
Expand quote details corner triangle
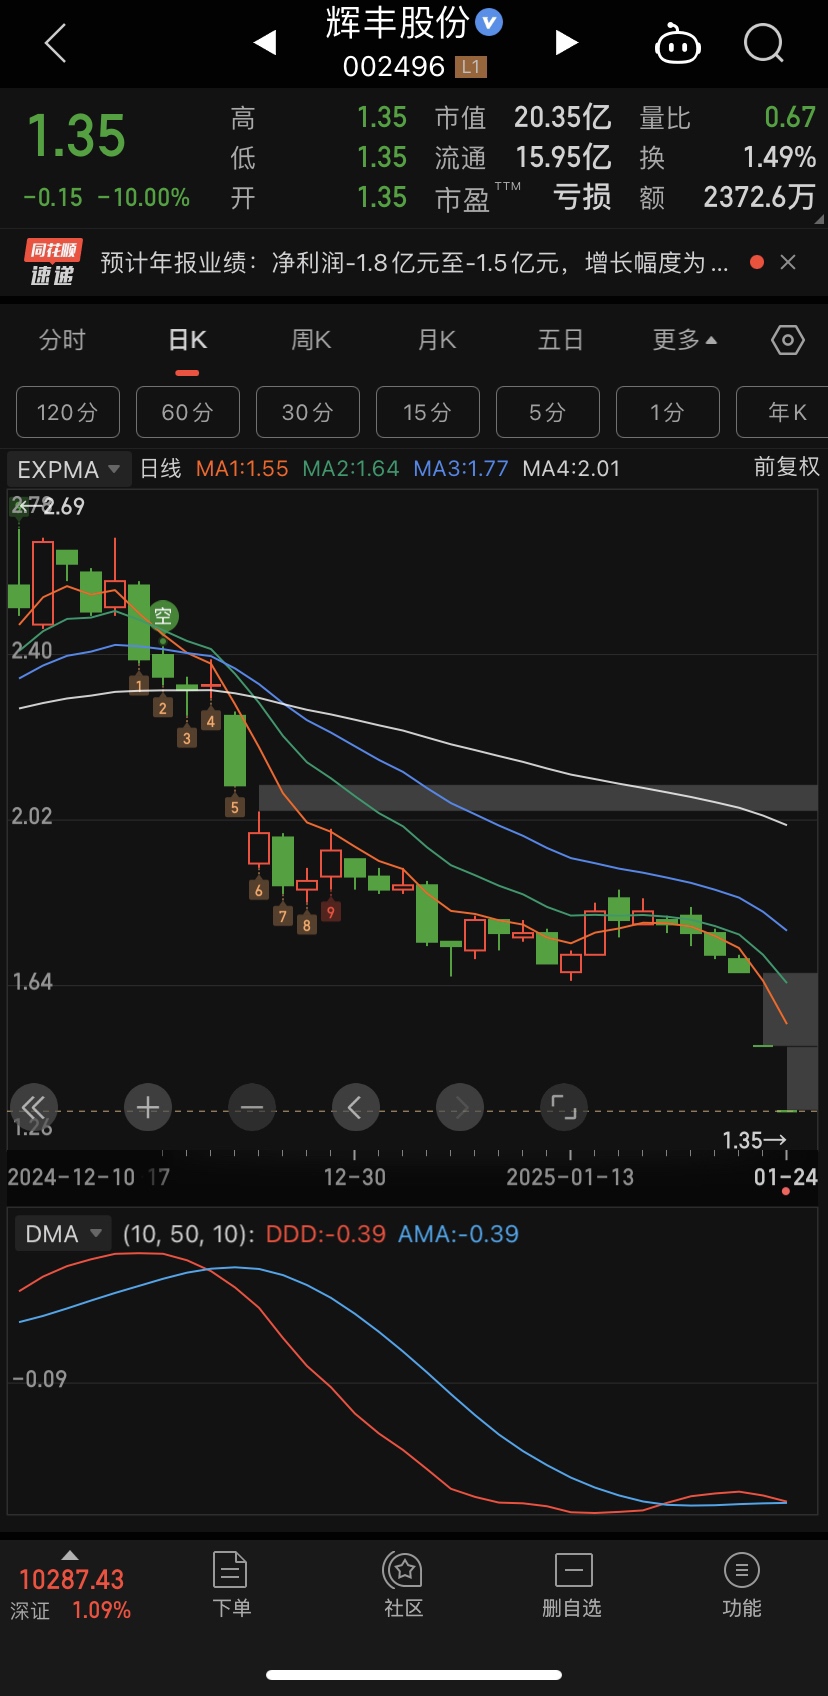[x=820, y=219]
